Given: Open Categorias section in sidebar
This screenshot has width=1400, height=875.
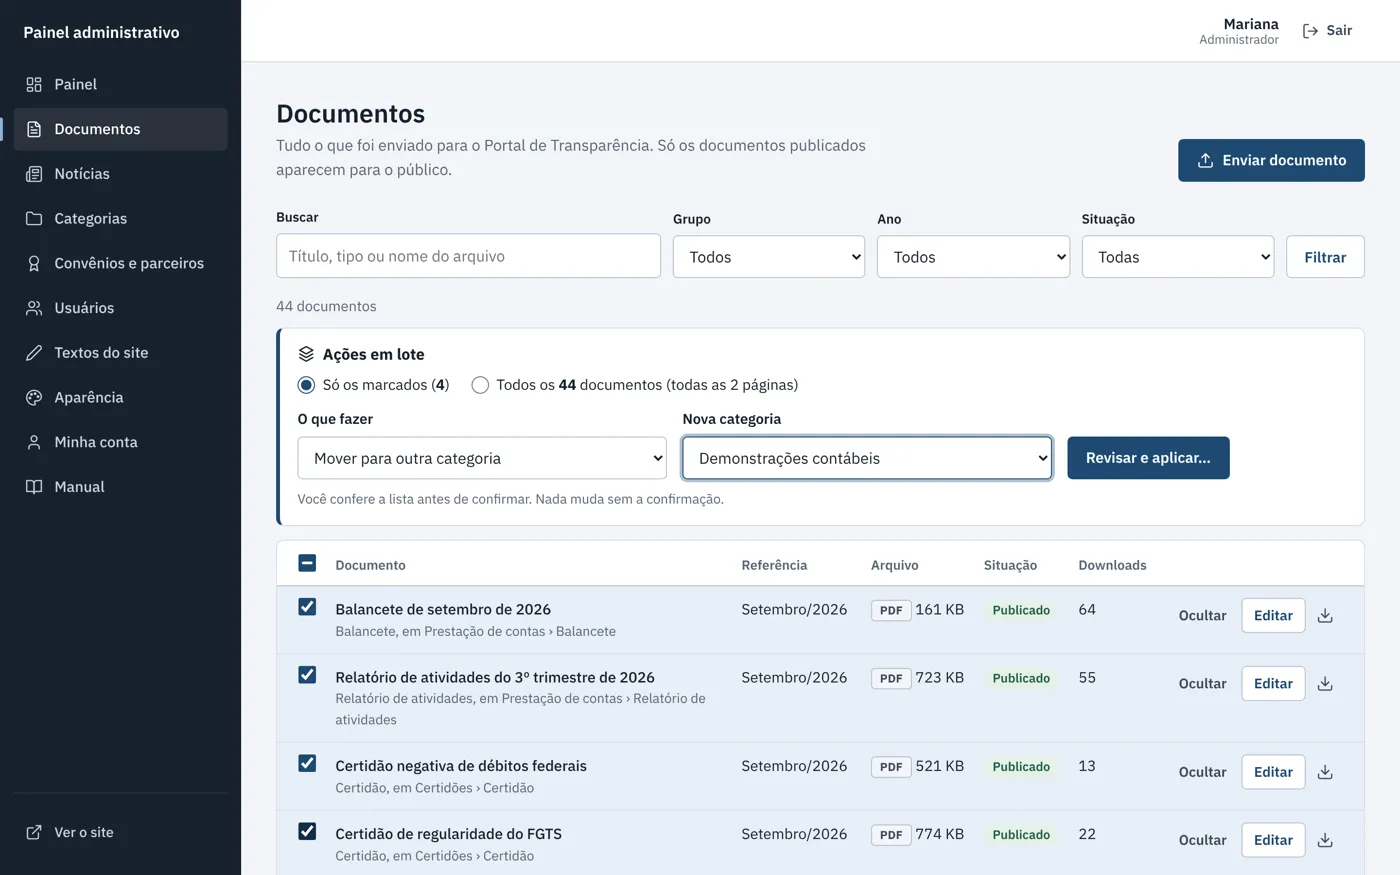Looking at the screenshot, I should coord(120,218).
